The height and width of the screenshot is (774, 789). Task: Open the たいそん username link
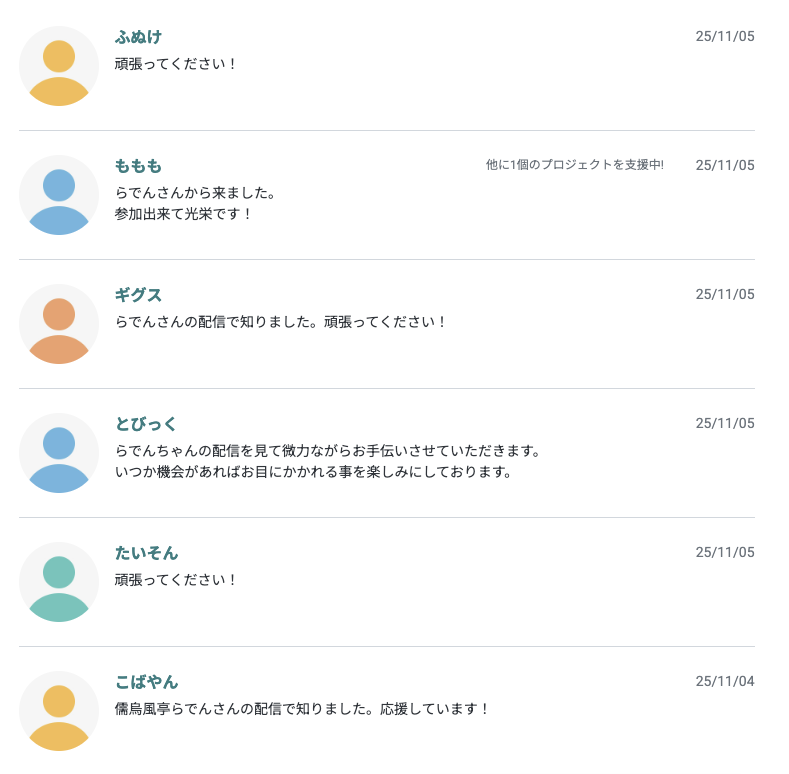point(146,553)
